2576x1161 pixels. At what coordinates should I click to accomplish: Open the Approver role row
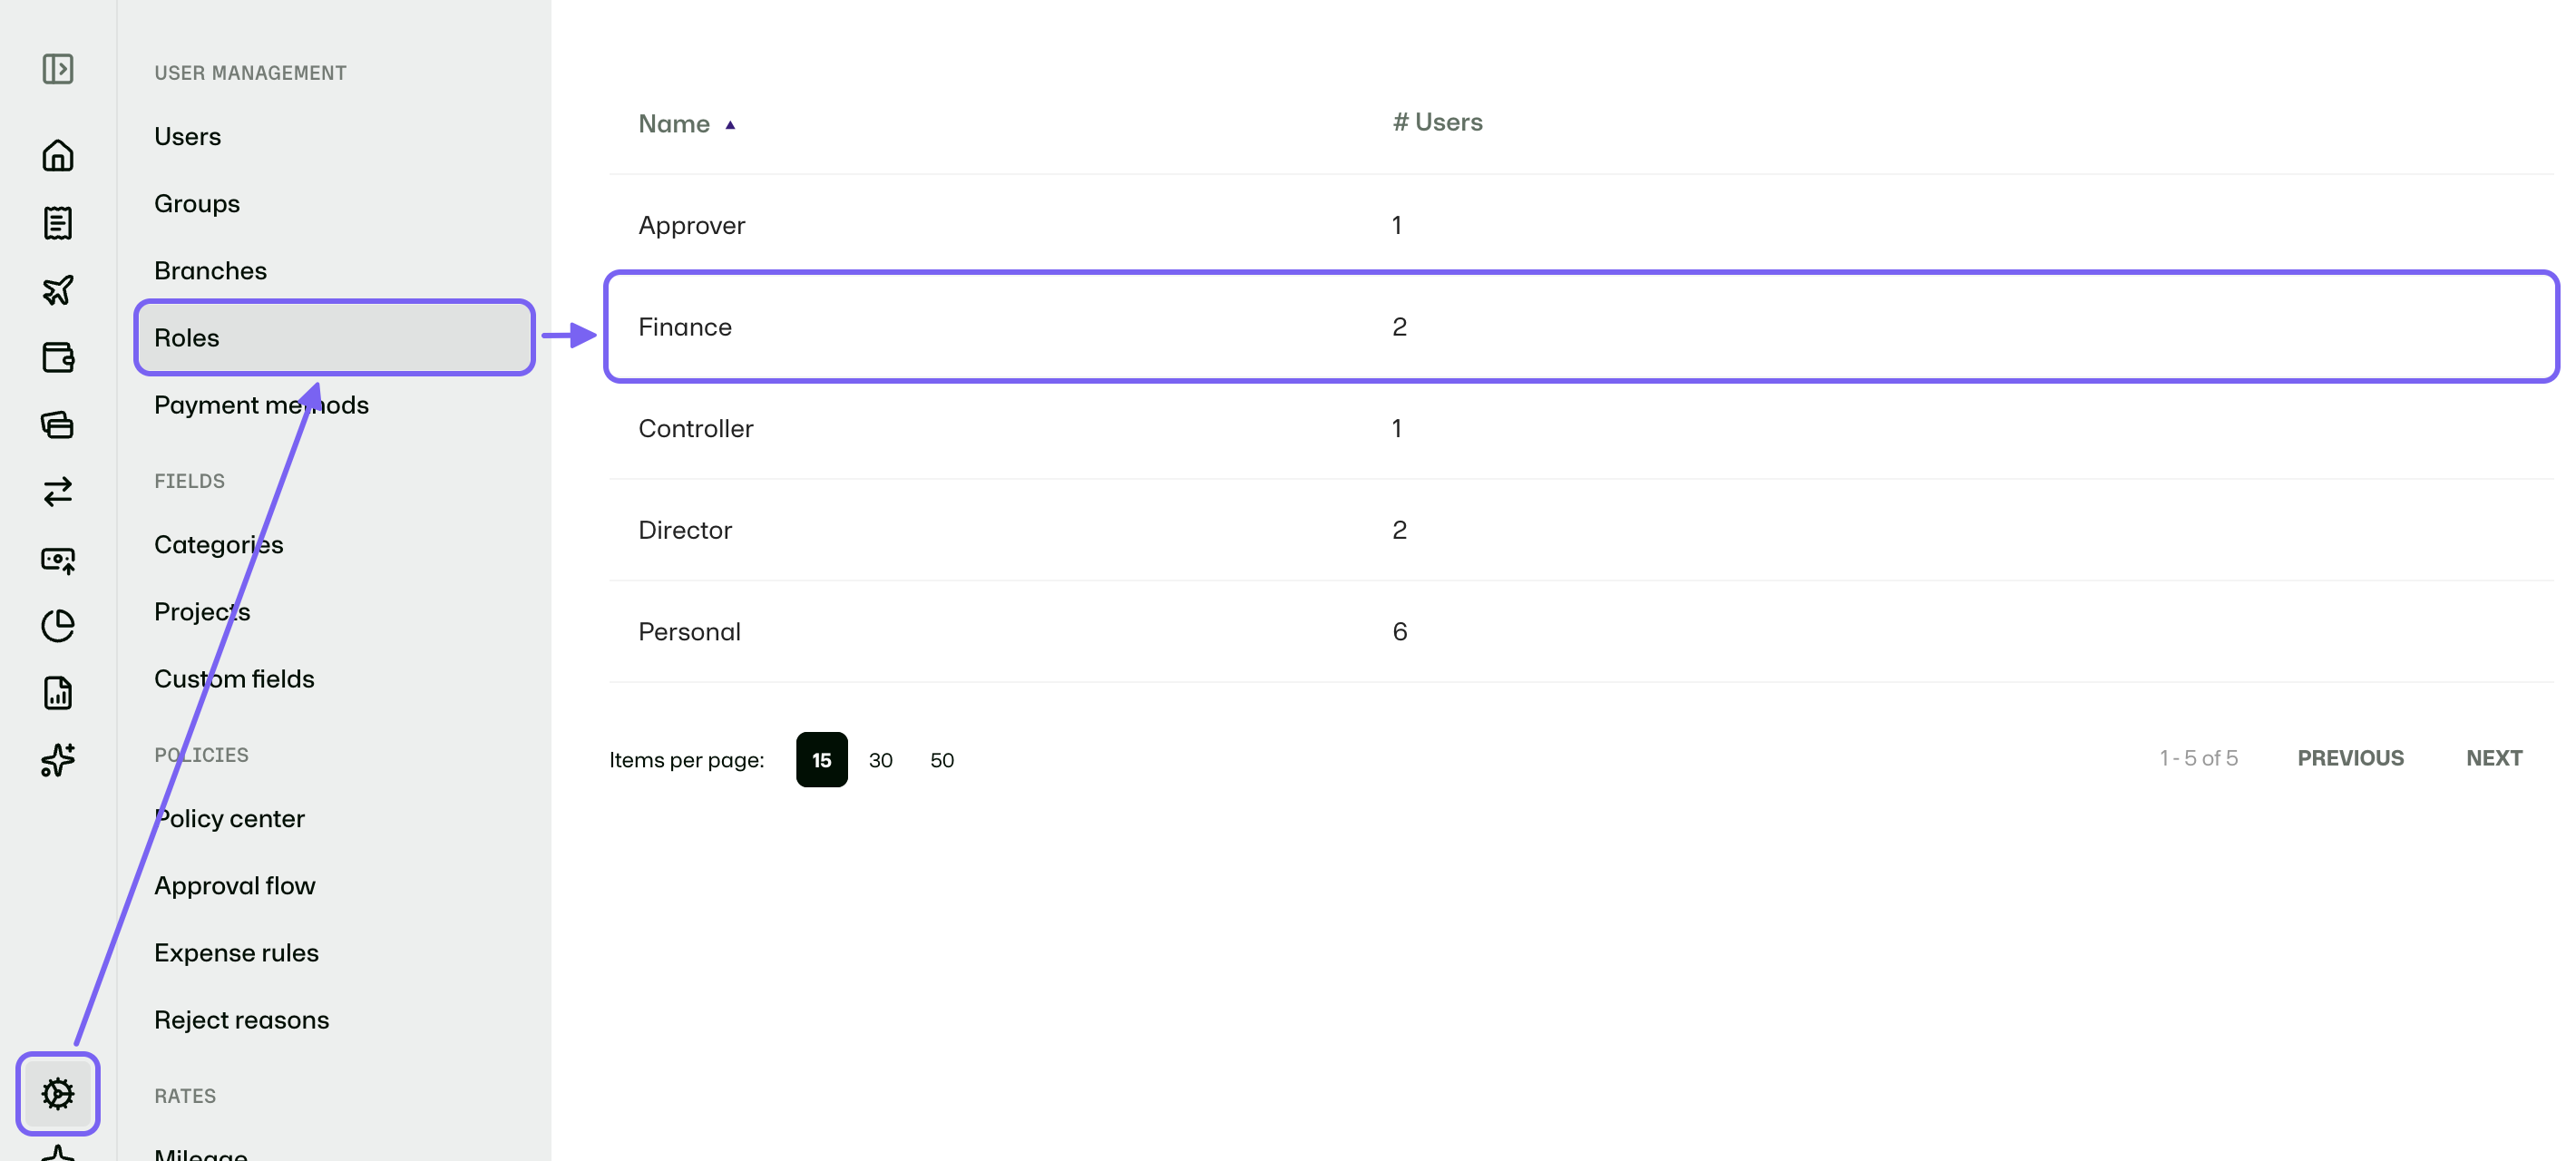[x=1581, y=225]
